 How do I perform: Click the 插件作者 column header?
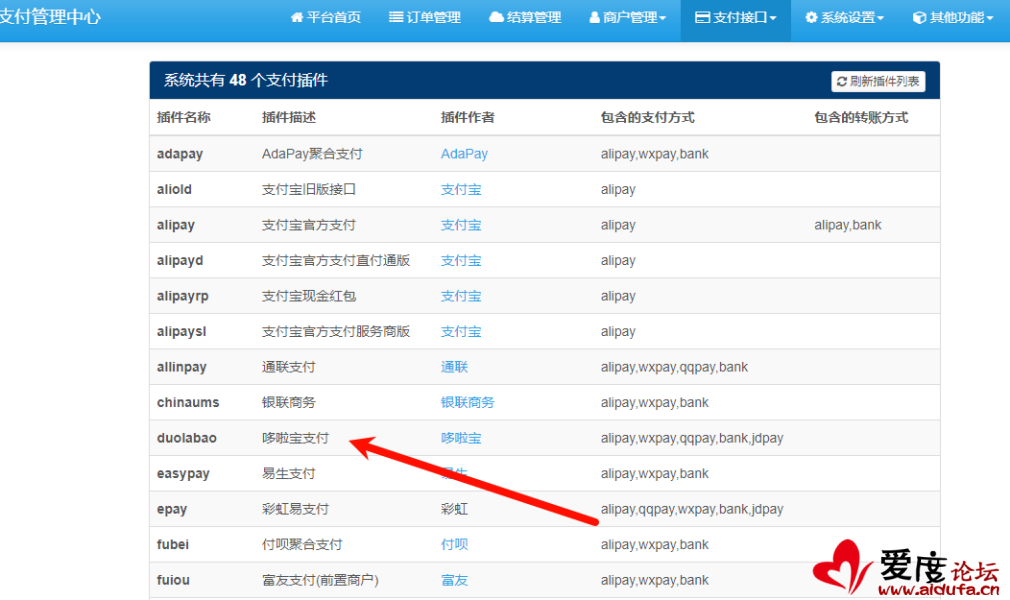pyautogui.click(x=467, y=117)
